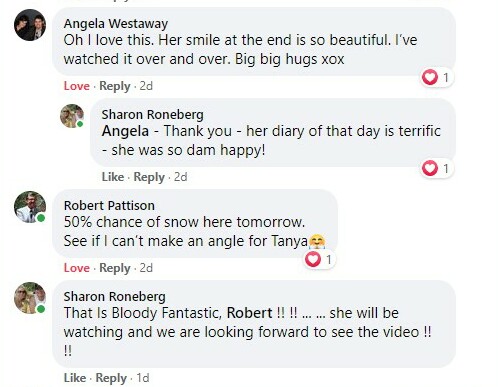Open Robert Pattison's profile avatar
This screenshot has height=387, width=498.
(30, 207)
